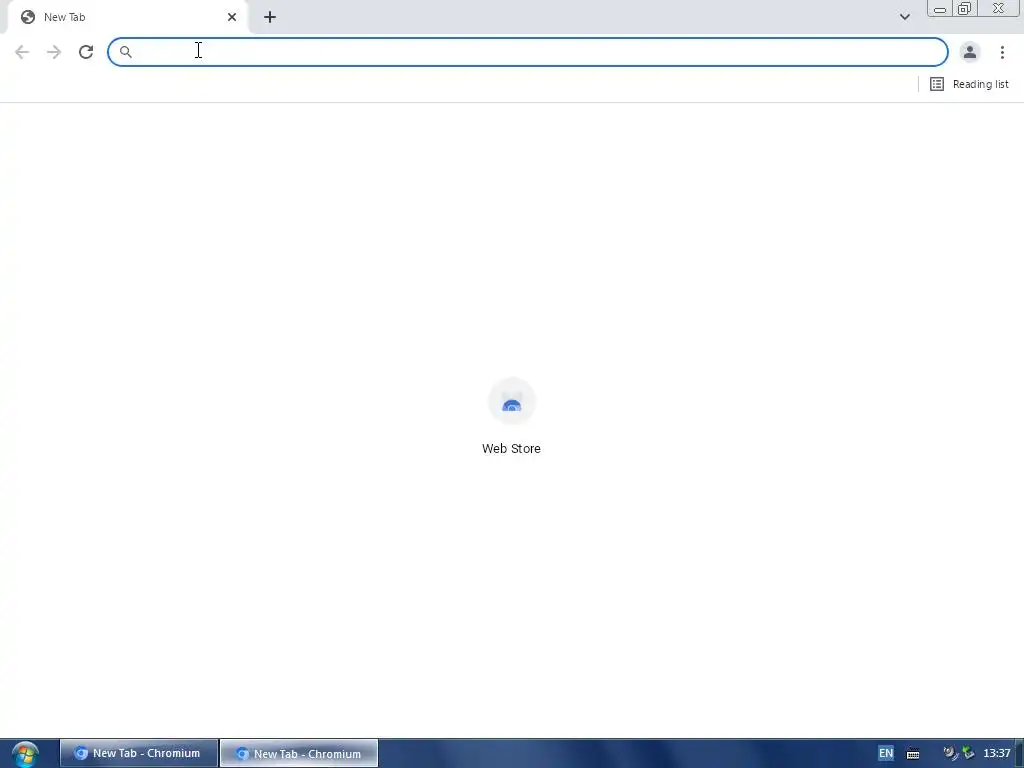This screenshot has height=768, width=1024.
Task: Click the back navigation arrow
Action: (22, 52)
